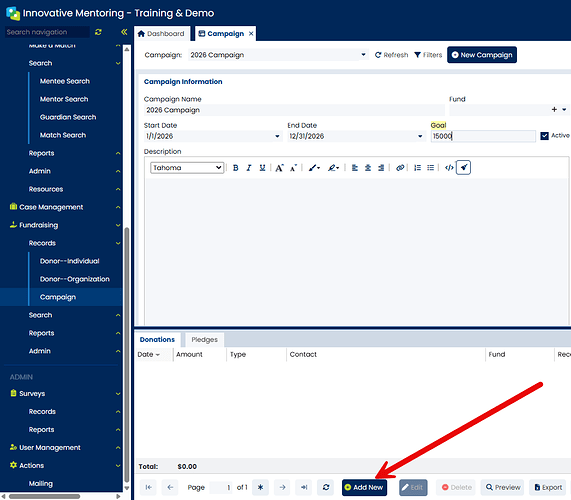Click the Bold formatting icon

[x=236, y=168]
